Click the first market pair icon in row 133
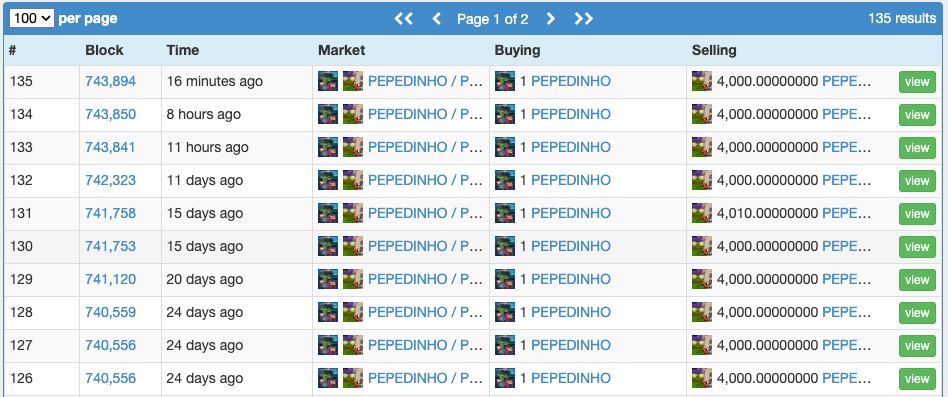This screenshot has width=948, height=397. point(328,147)
